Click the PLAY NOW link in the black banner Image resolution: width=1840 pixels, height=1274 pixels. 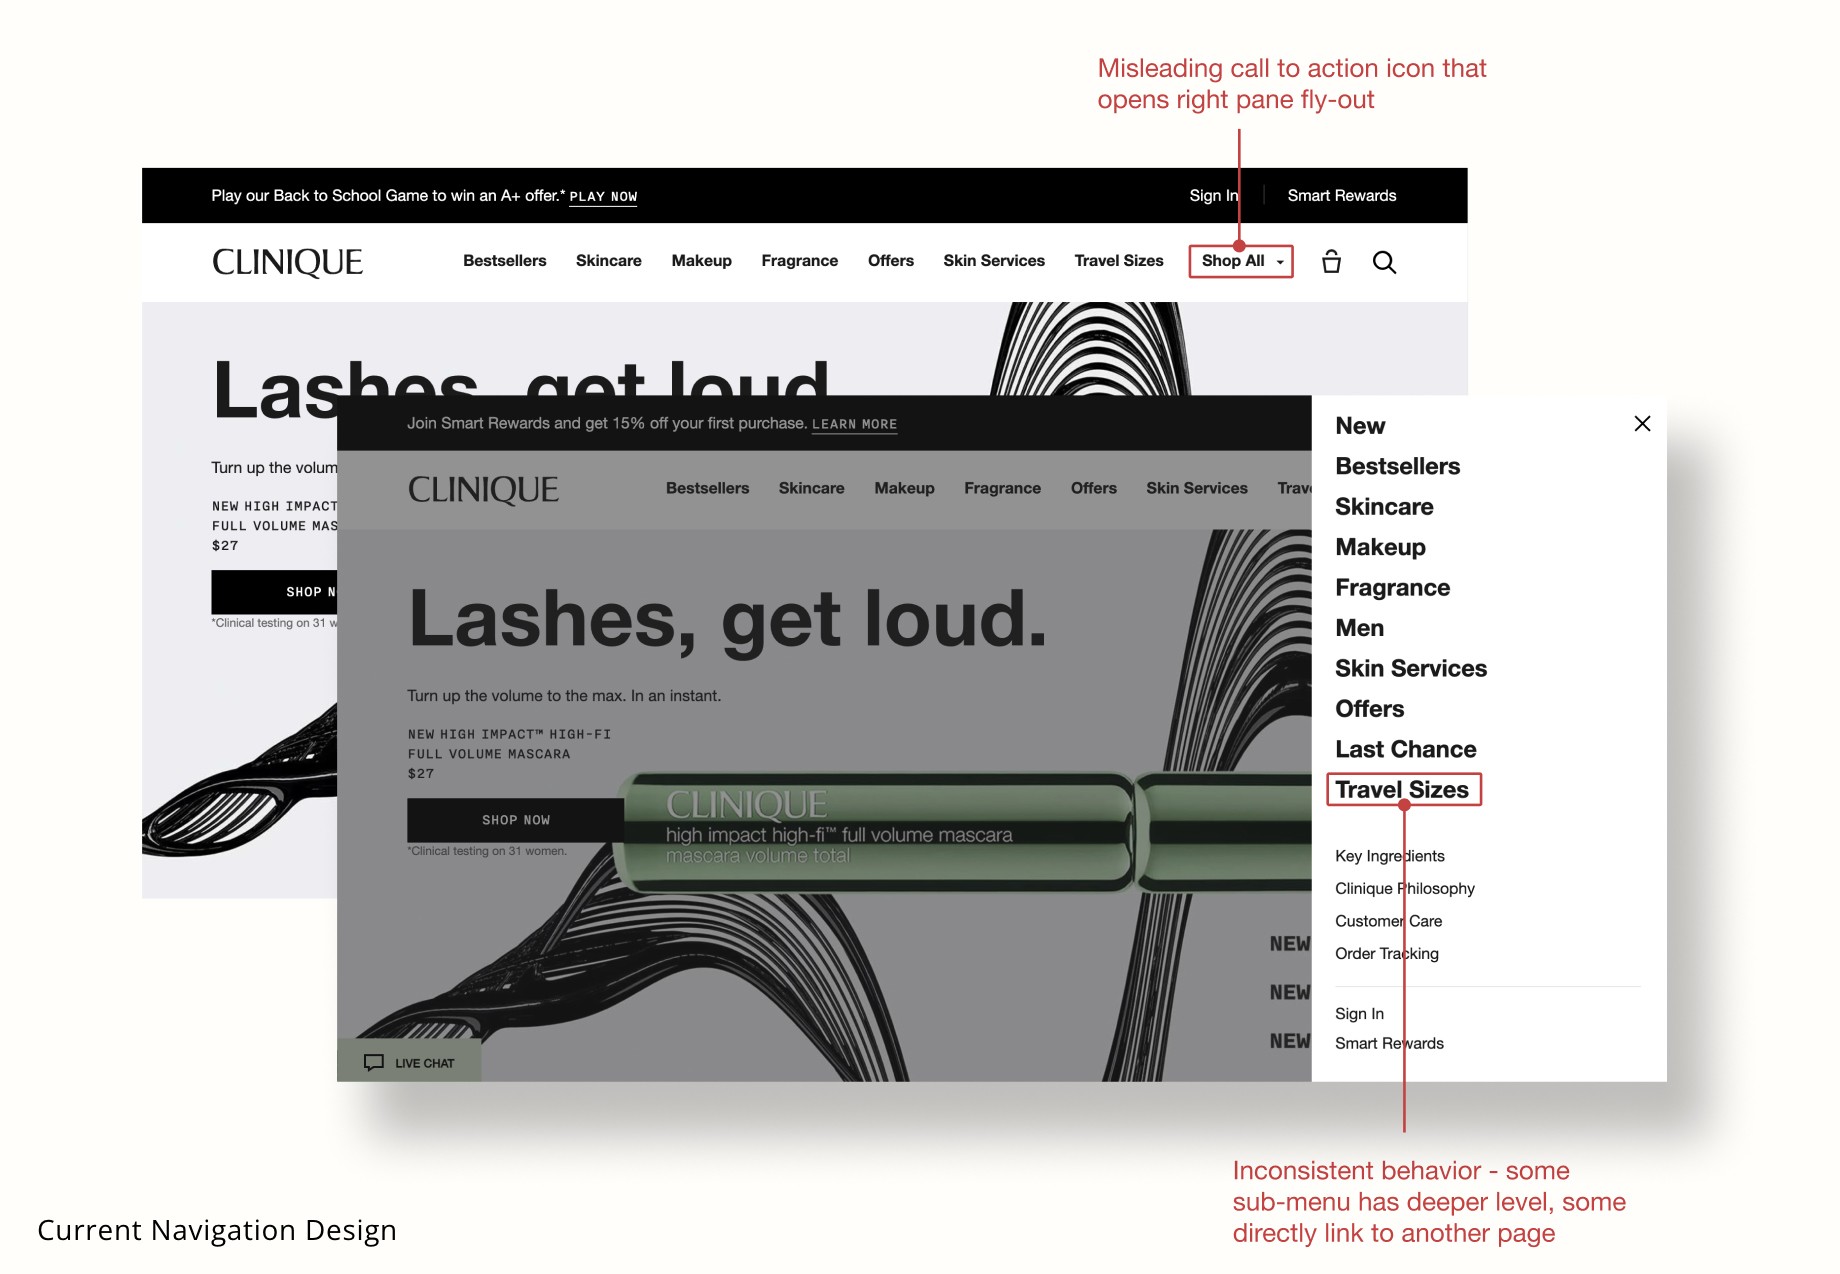[603, 197]
